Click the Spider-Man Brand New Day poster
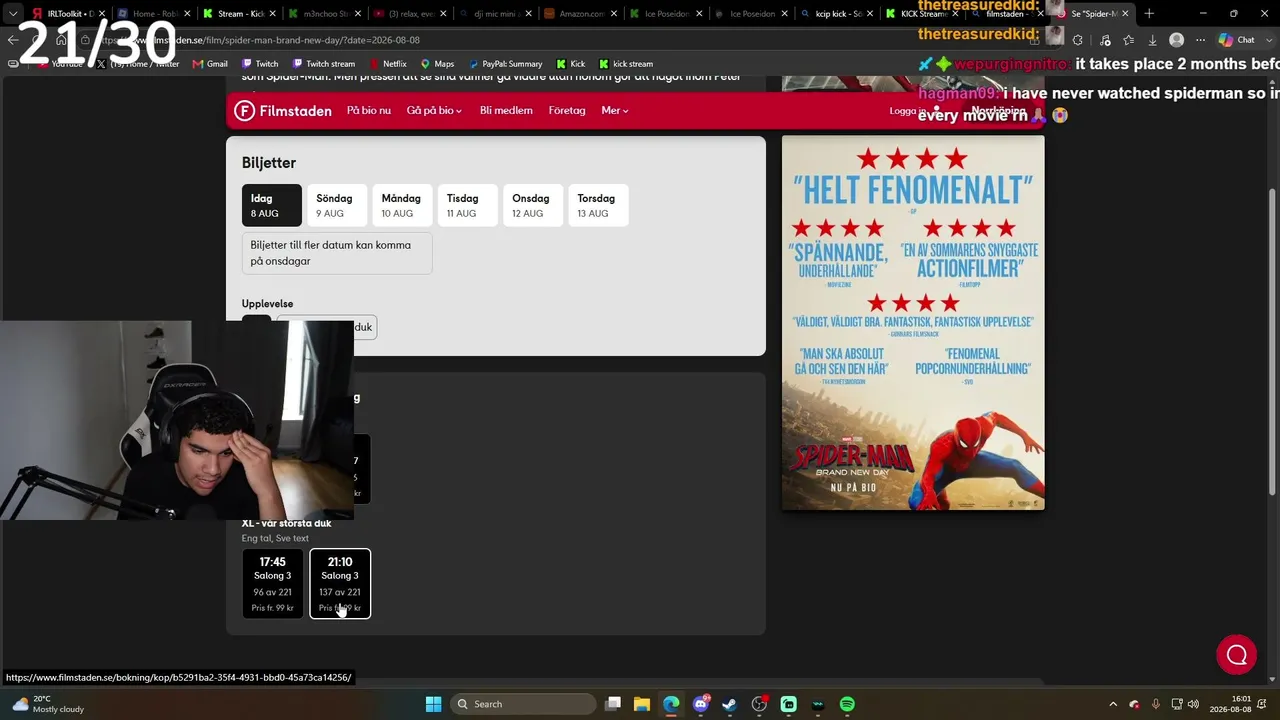 913,323
